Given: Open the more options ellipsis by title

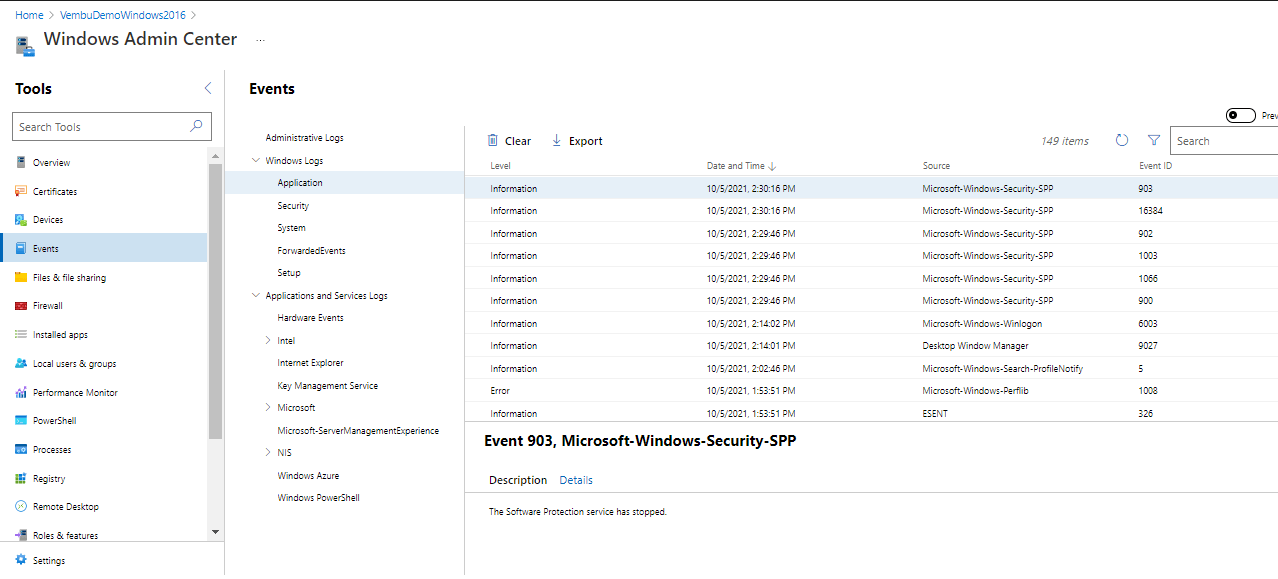Looking at the screenshot, I should point(261,41).
